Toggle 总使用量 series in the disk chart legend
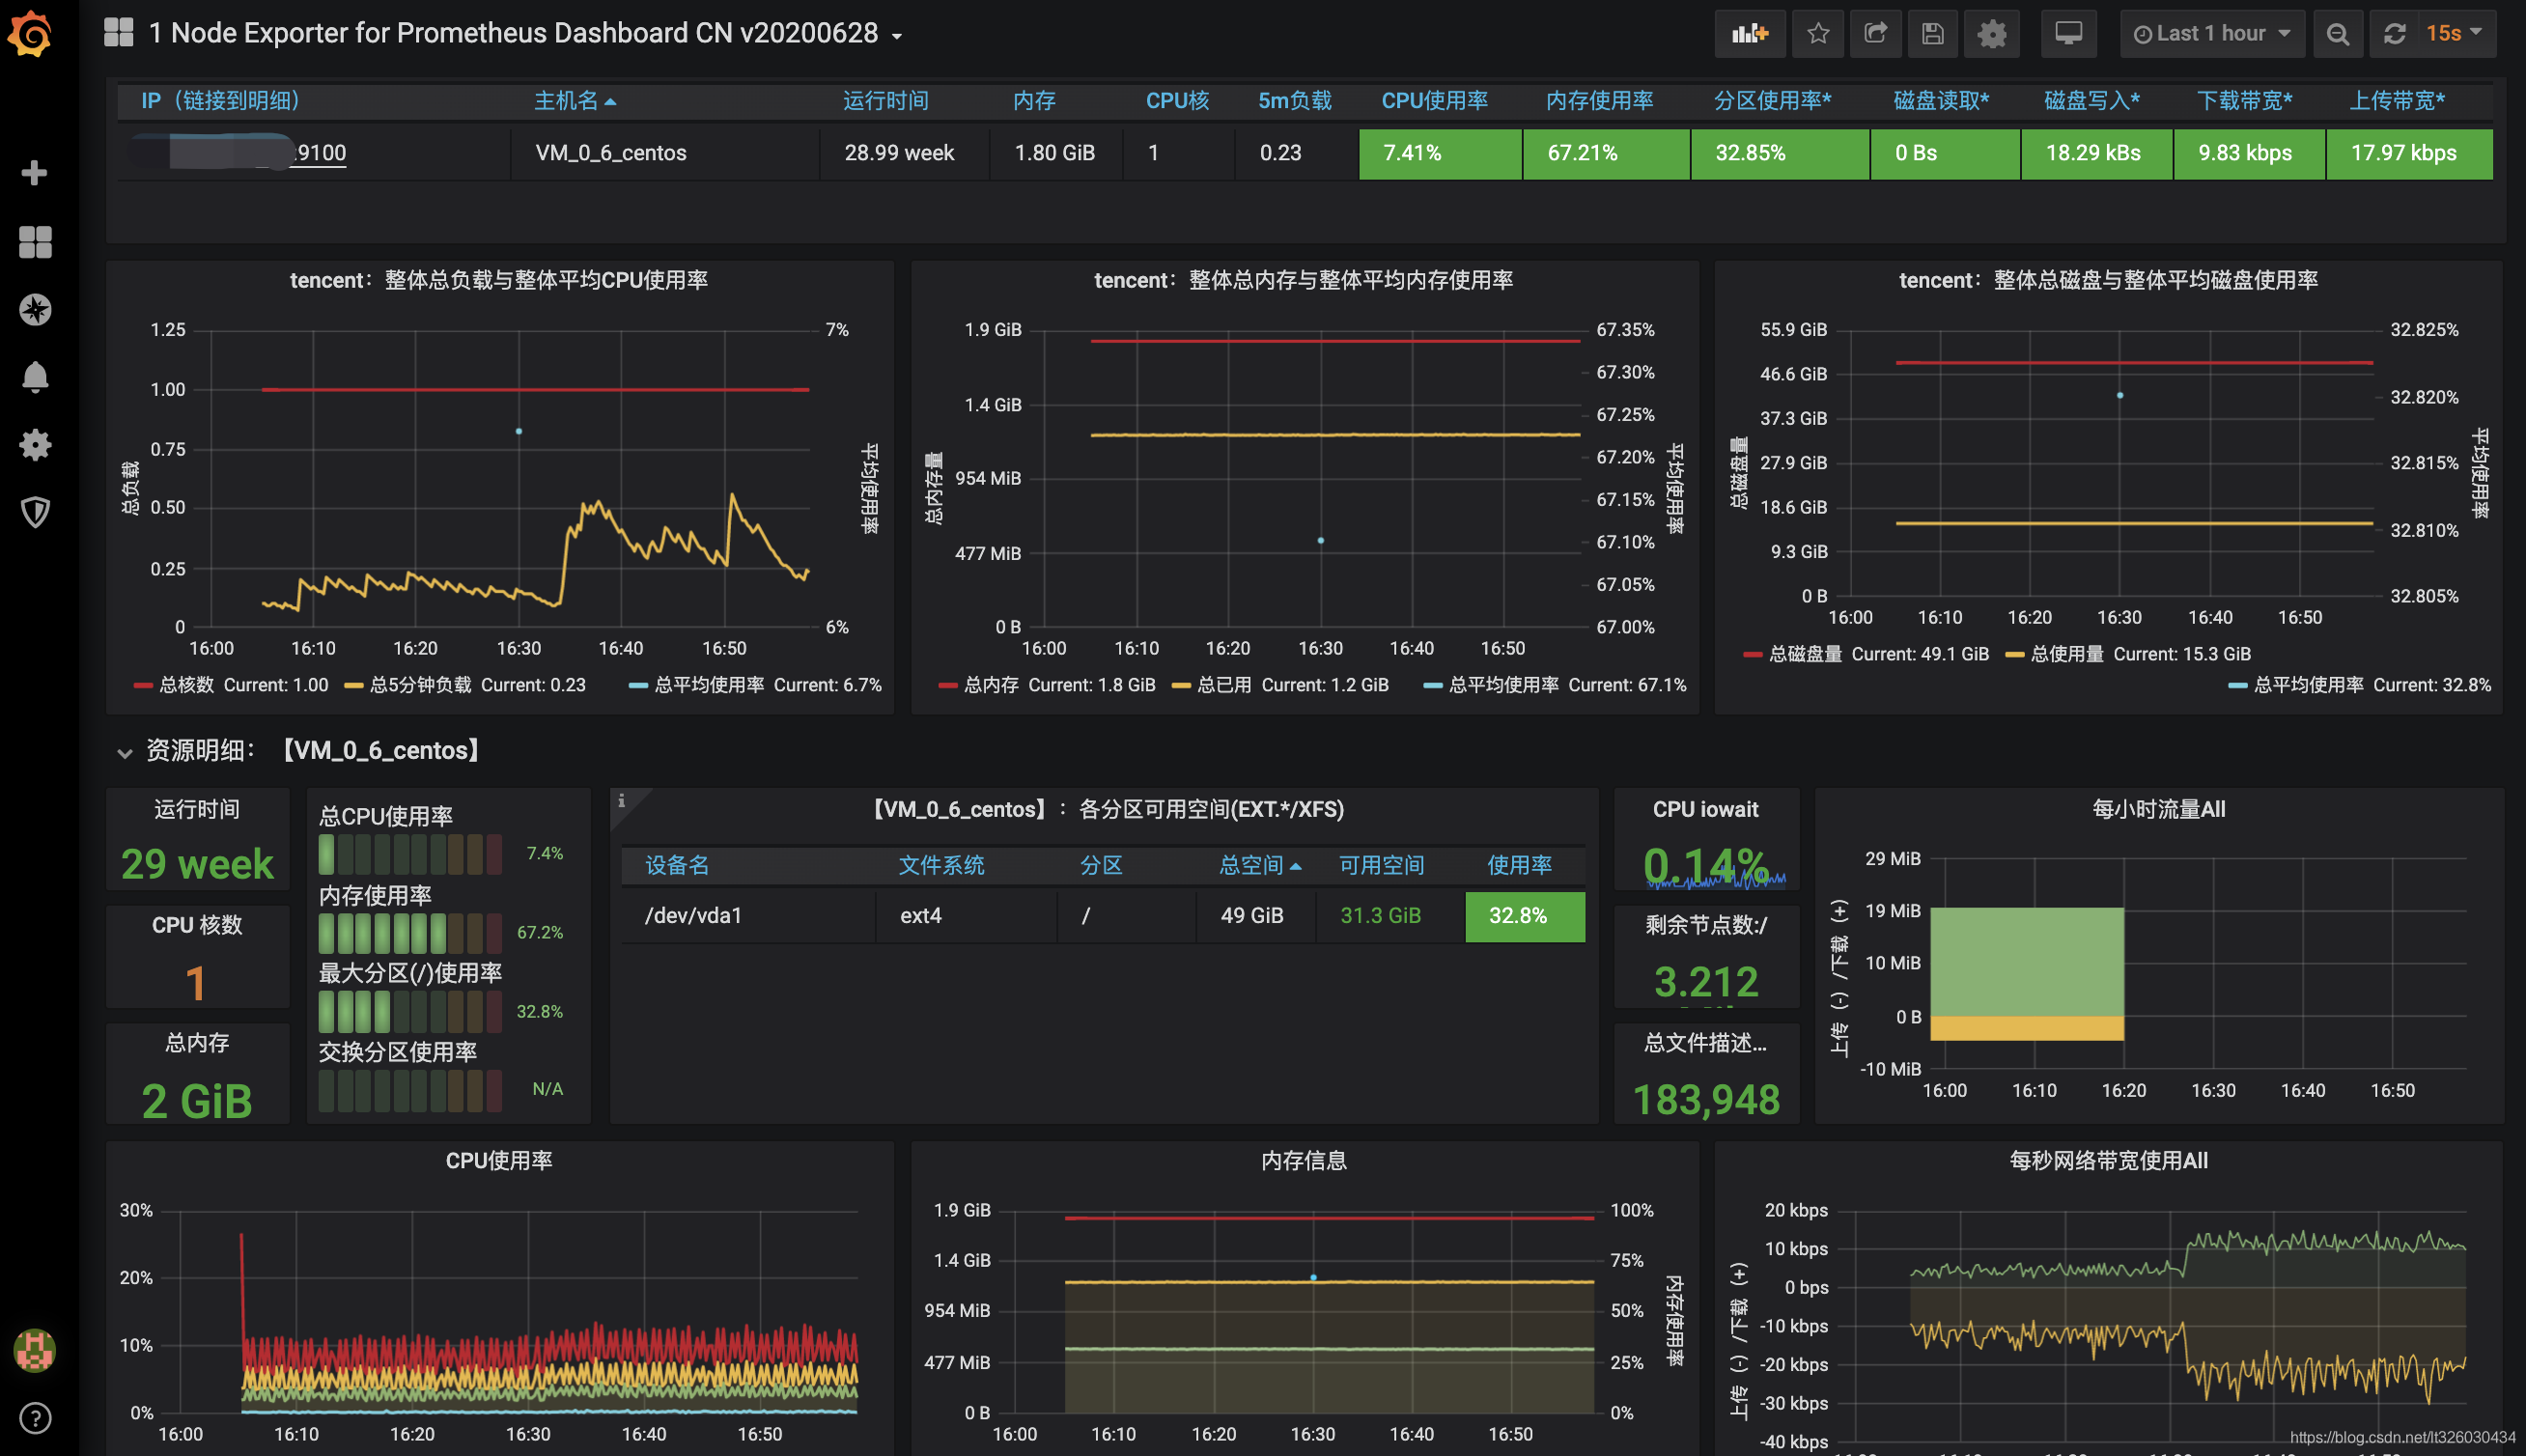Image resolution: width=2526 pixels, height=1456 pixels. [2066, 654]
